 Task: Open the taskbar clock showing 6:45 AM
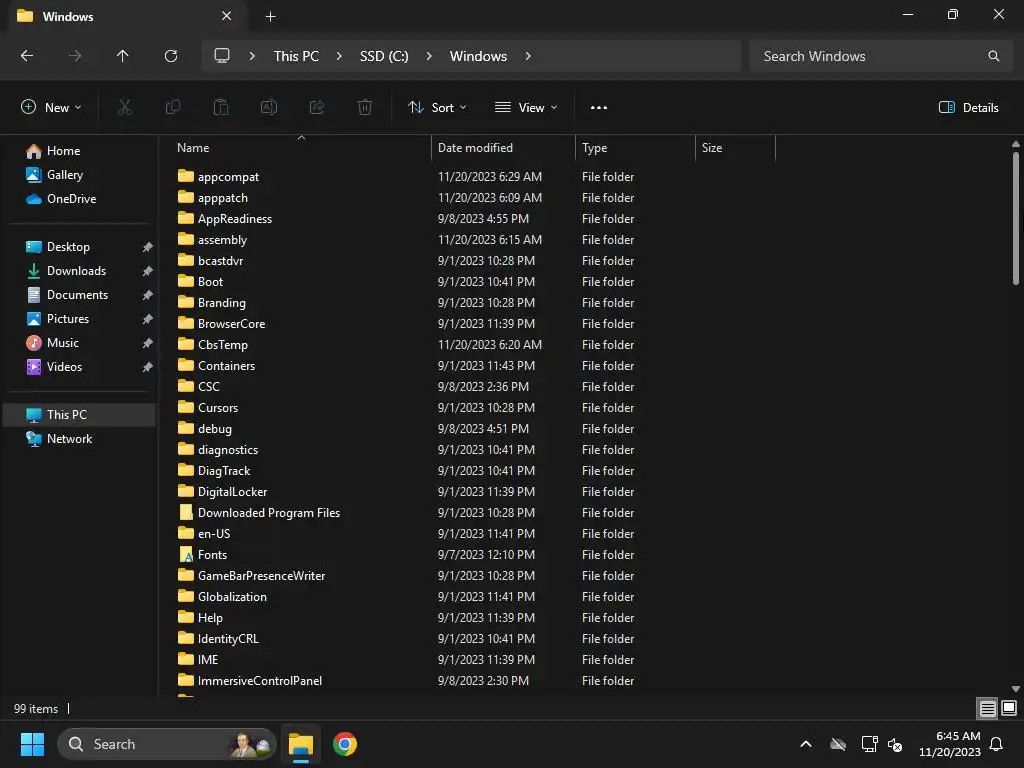(950, 744)
